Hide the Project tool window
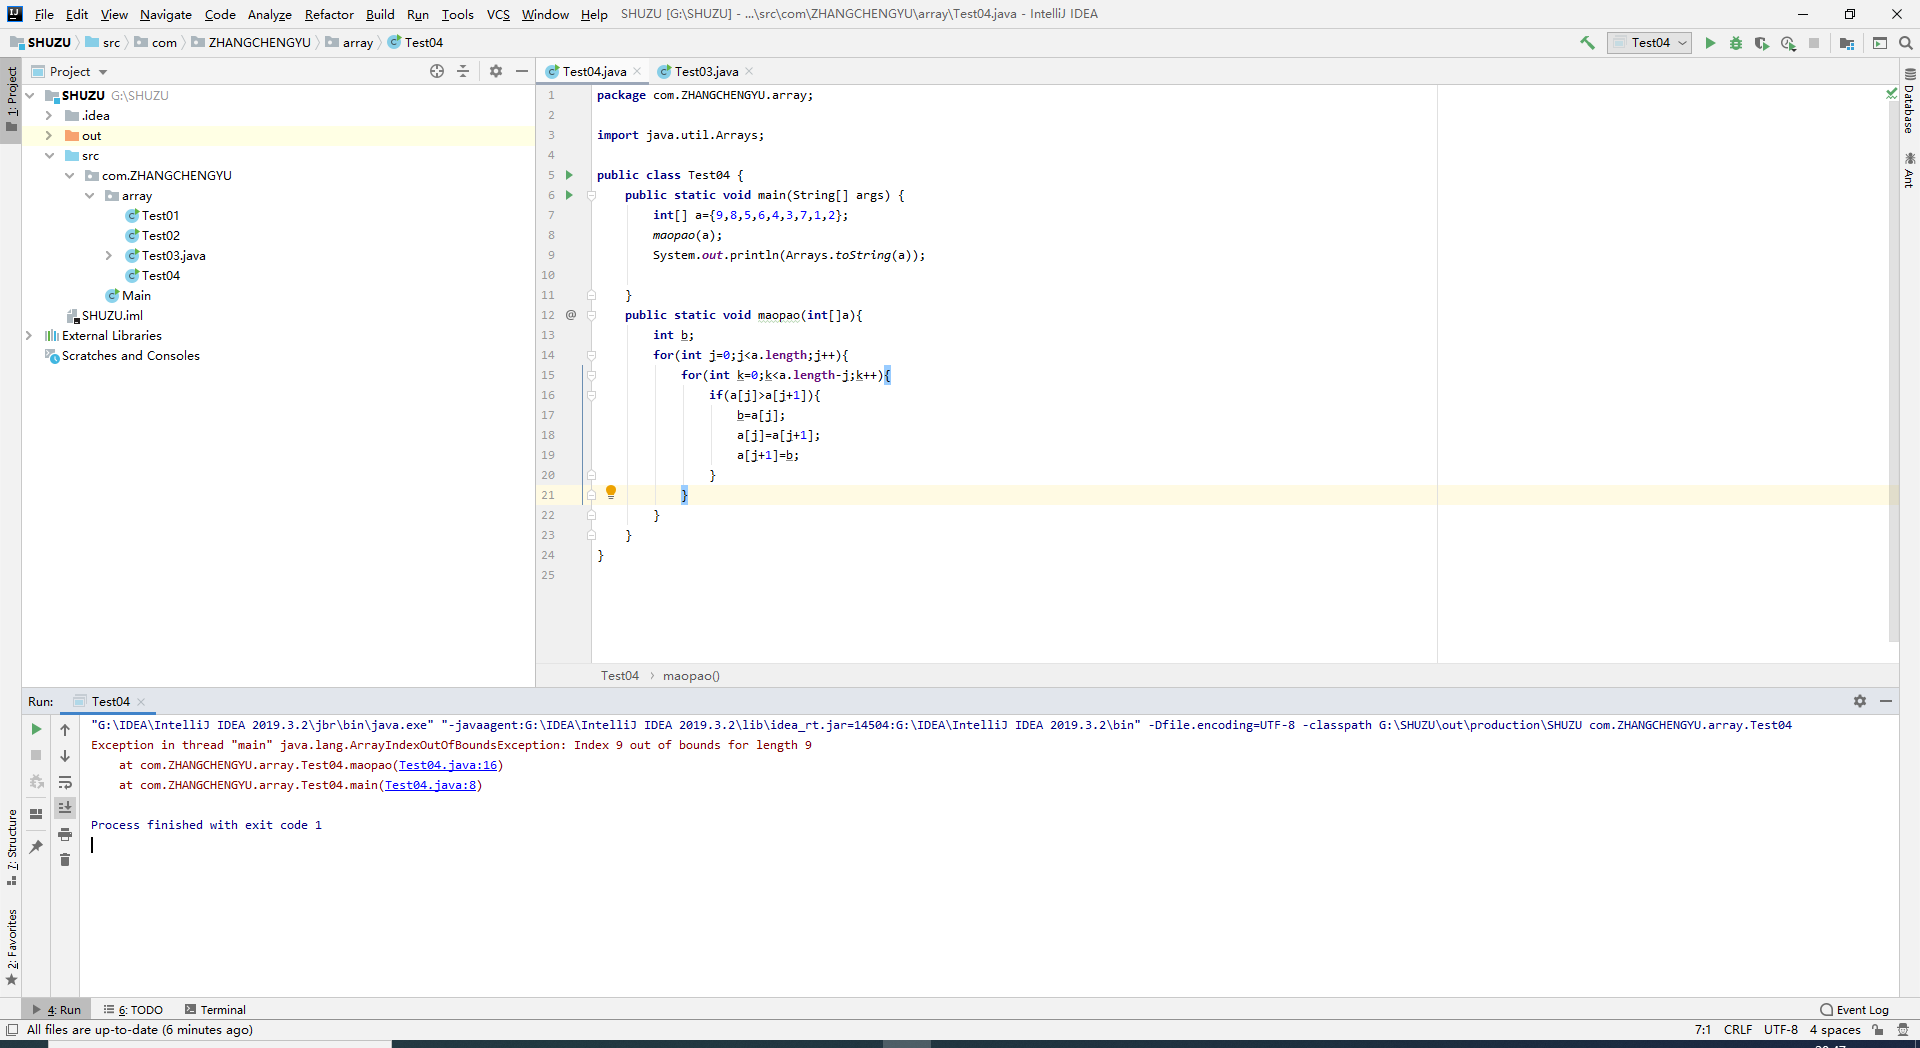This screenshot has height=1048, width=1920. 522,71
